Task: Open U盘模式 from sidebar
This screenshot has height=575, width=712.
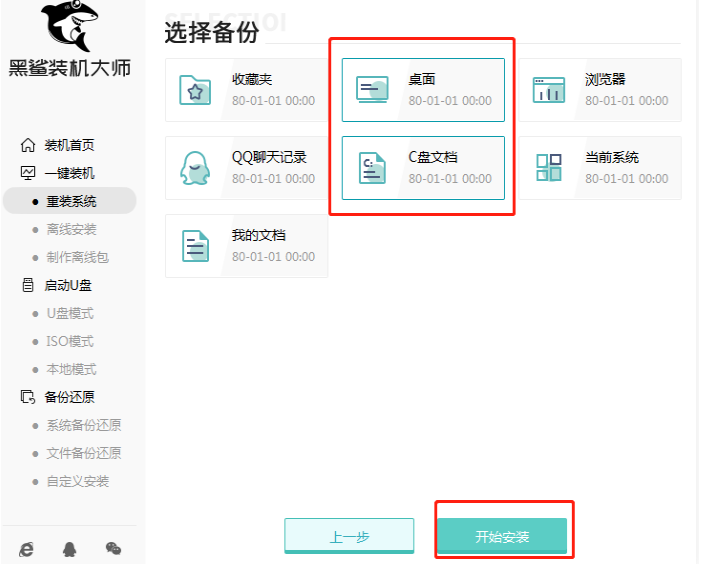Action: (69, 313)
